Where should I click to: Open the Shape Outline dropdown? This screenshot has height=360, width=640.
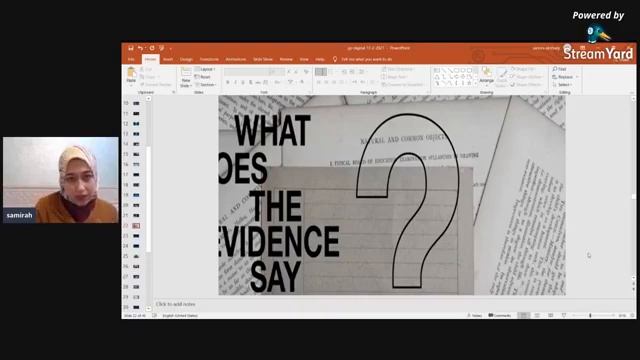coord(527,77)
